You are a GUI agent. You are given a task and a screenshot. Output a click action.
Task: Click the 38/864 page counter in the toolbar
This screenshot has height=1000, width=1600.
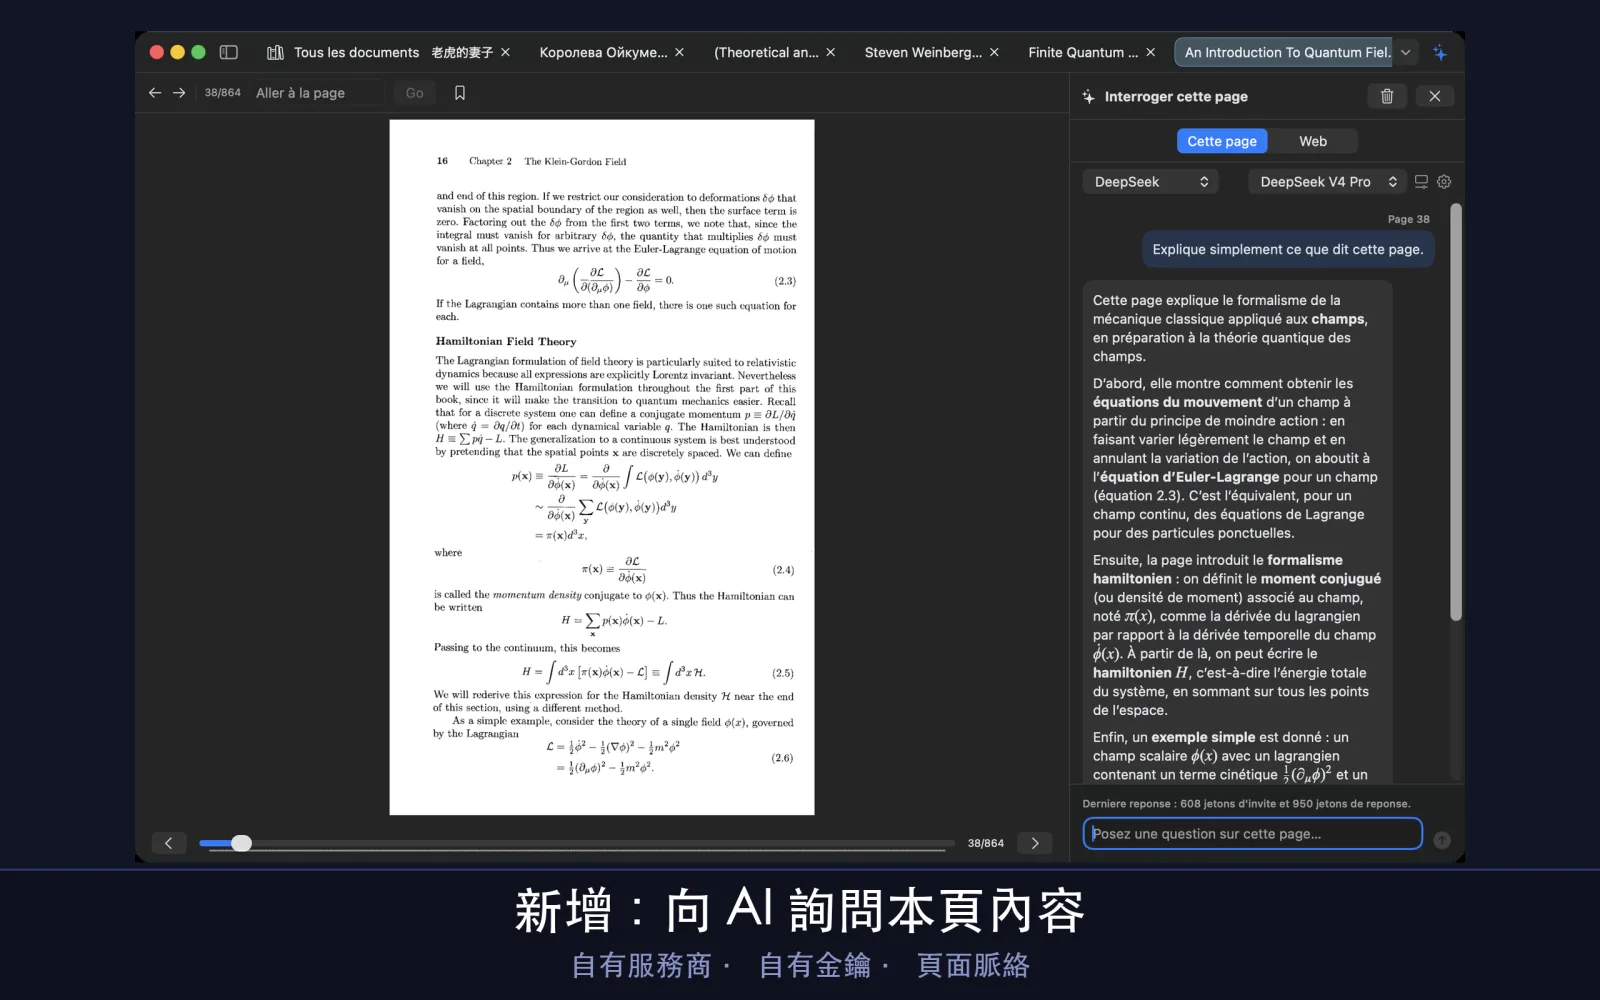coord(223,93)
